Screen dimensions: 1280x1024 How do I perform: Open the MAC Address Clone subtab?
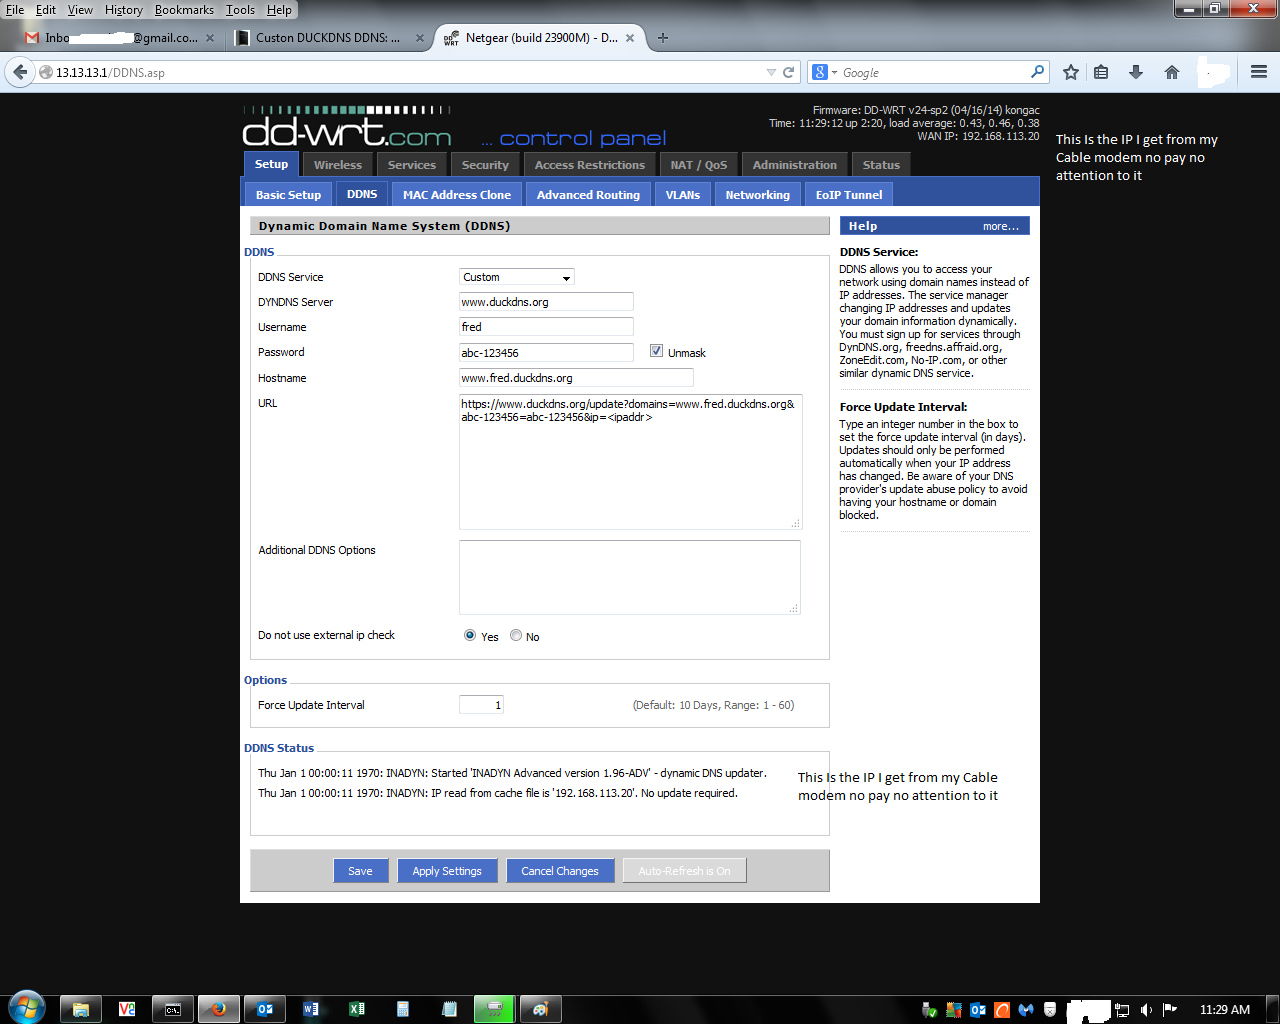457,195
